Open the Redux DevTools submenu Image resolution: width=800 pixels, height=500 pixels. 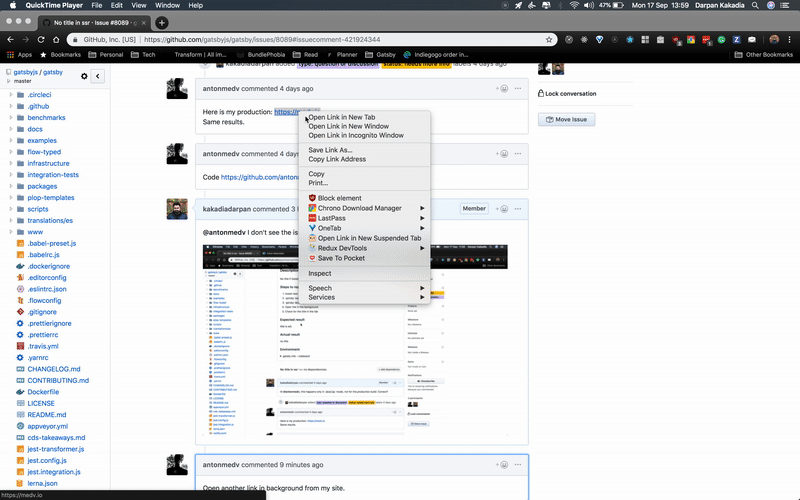tap(365, 248)
